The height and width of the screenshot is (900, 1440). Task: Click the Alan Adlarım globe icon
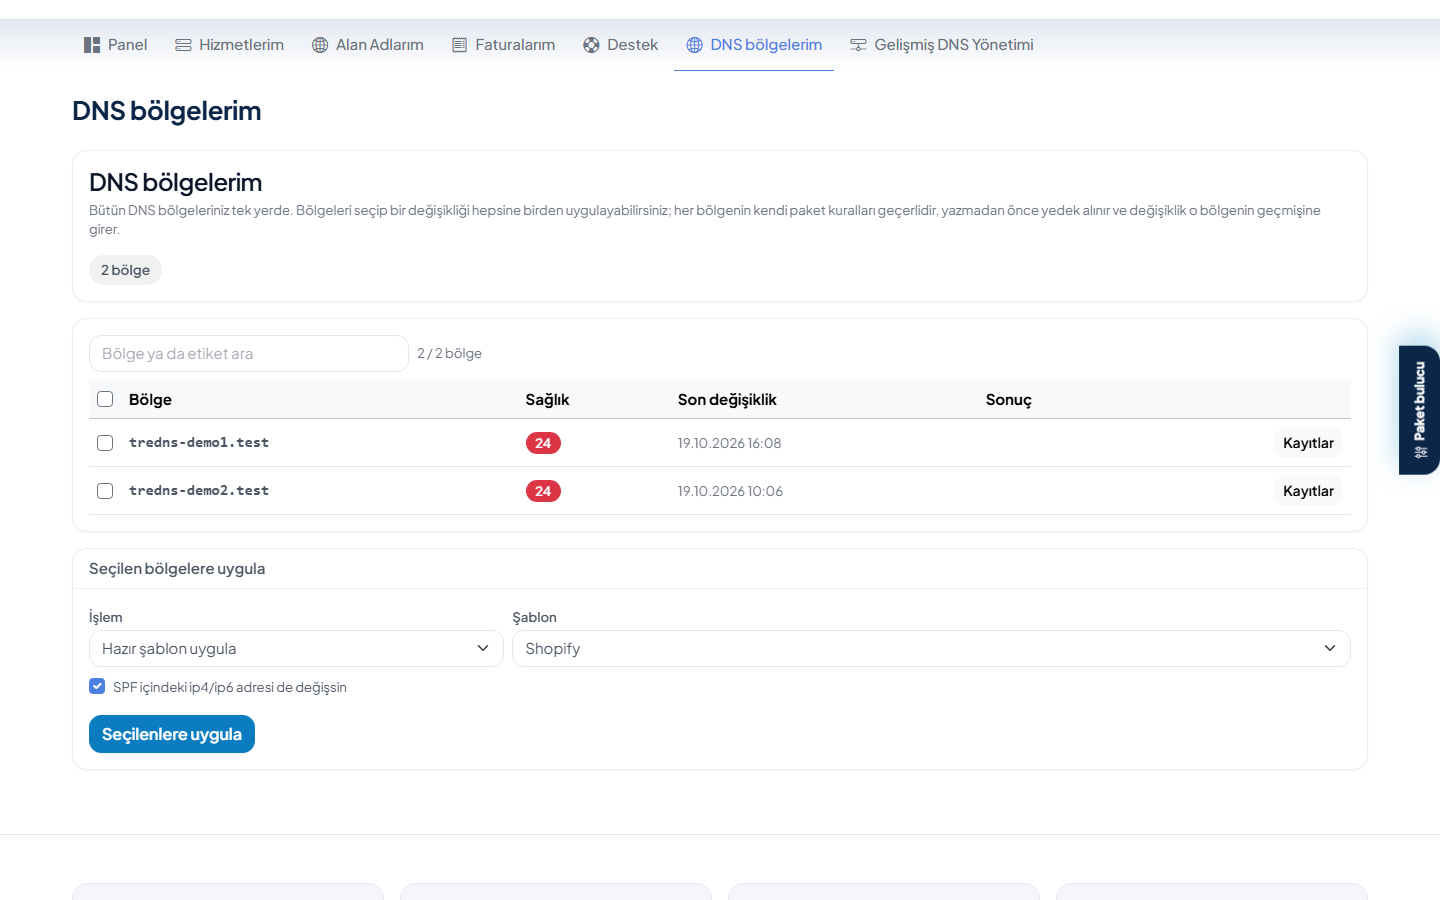(320, 45)
